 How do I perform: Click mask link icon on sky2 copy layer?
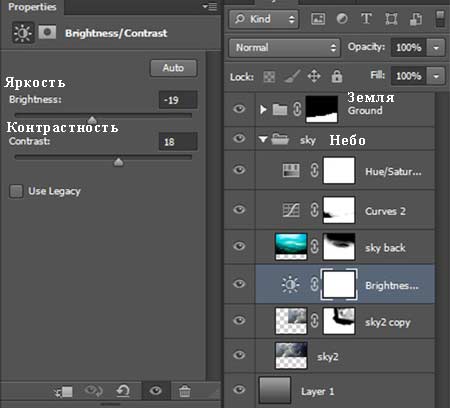pyautogui.click(x=314, y=321)
